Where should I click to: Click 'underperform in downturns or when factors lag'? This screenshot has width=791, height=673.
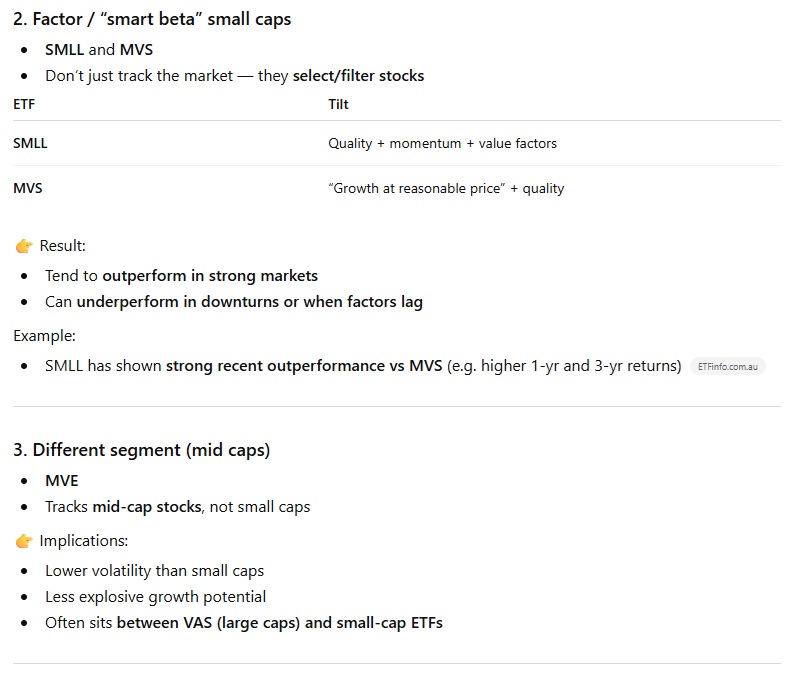pyautogui.click(x=249, y=302)
